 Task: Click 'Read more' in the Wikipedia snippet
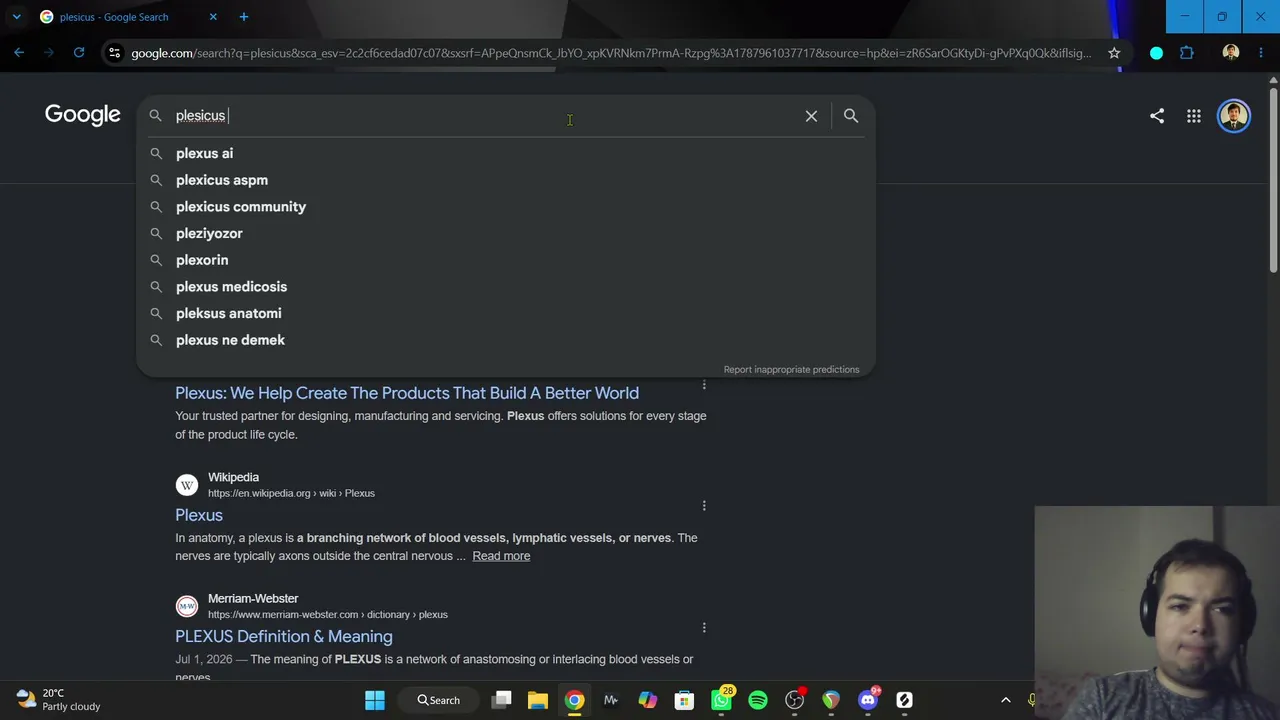[501, 556]
